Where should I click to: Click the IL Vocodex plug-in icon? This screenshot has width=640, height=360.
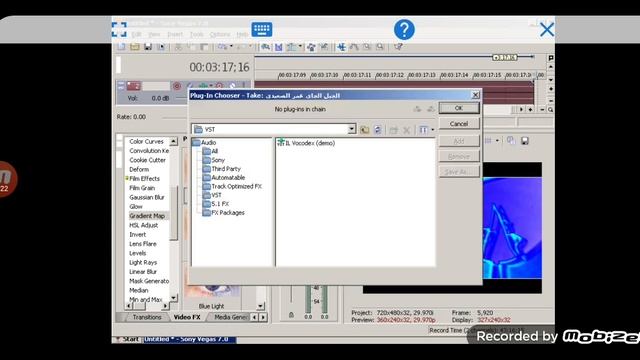point(281,142)
